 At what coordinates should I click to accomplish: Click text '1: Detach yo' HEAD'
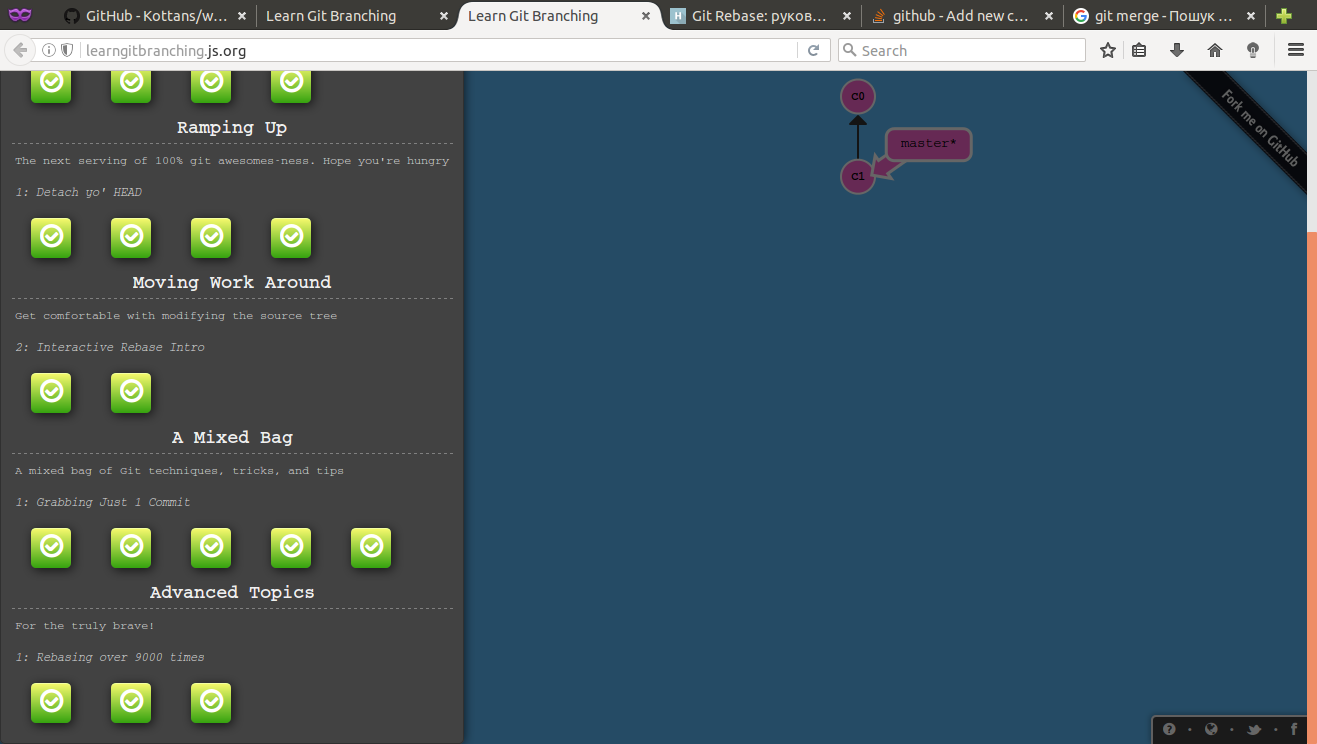pyautogui.click(x=78, y=192)
